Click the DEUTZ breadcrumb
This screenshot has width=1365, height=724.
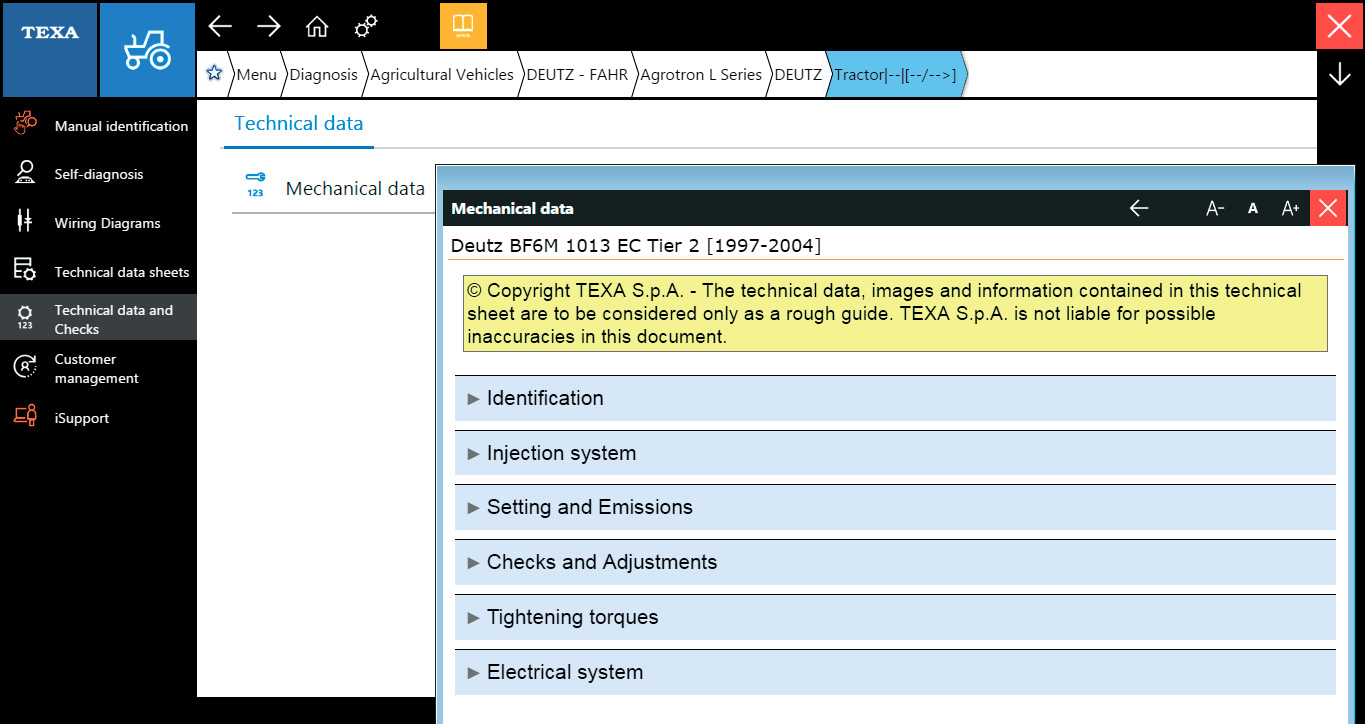tap(798, 74)
